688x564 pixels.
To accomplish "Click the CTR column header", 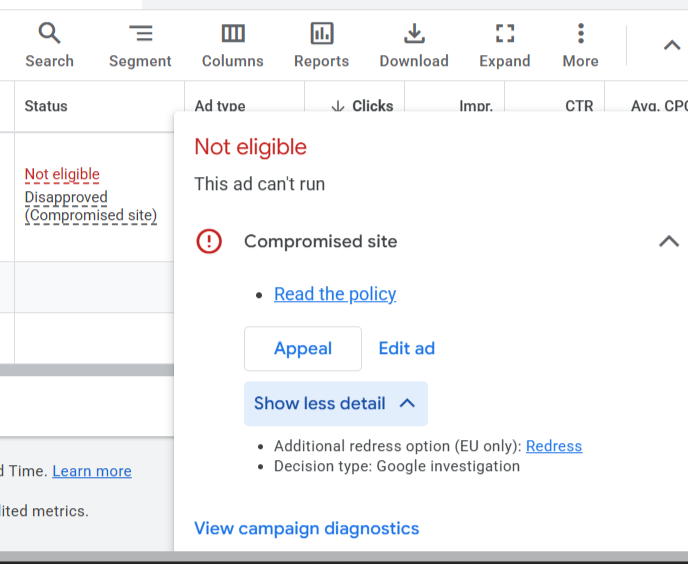I will (579, 106).
